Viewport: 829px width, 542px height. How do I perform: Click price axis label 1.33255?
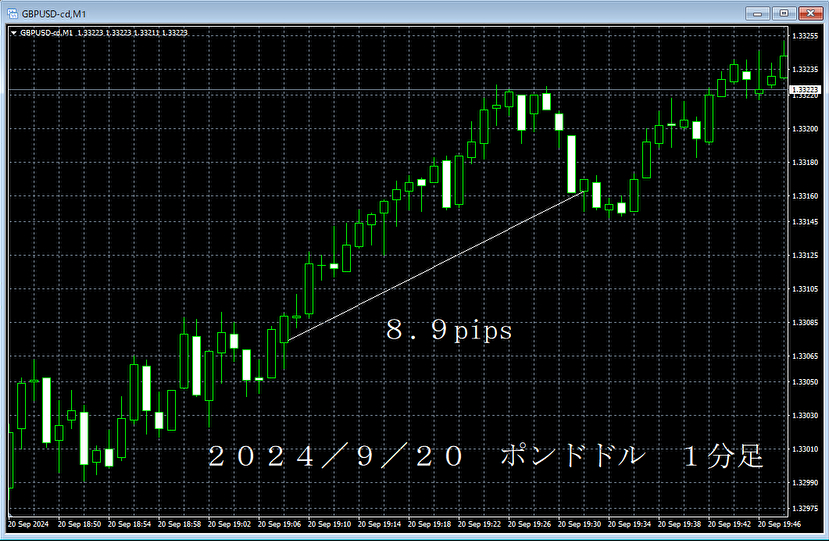[805, 36]
